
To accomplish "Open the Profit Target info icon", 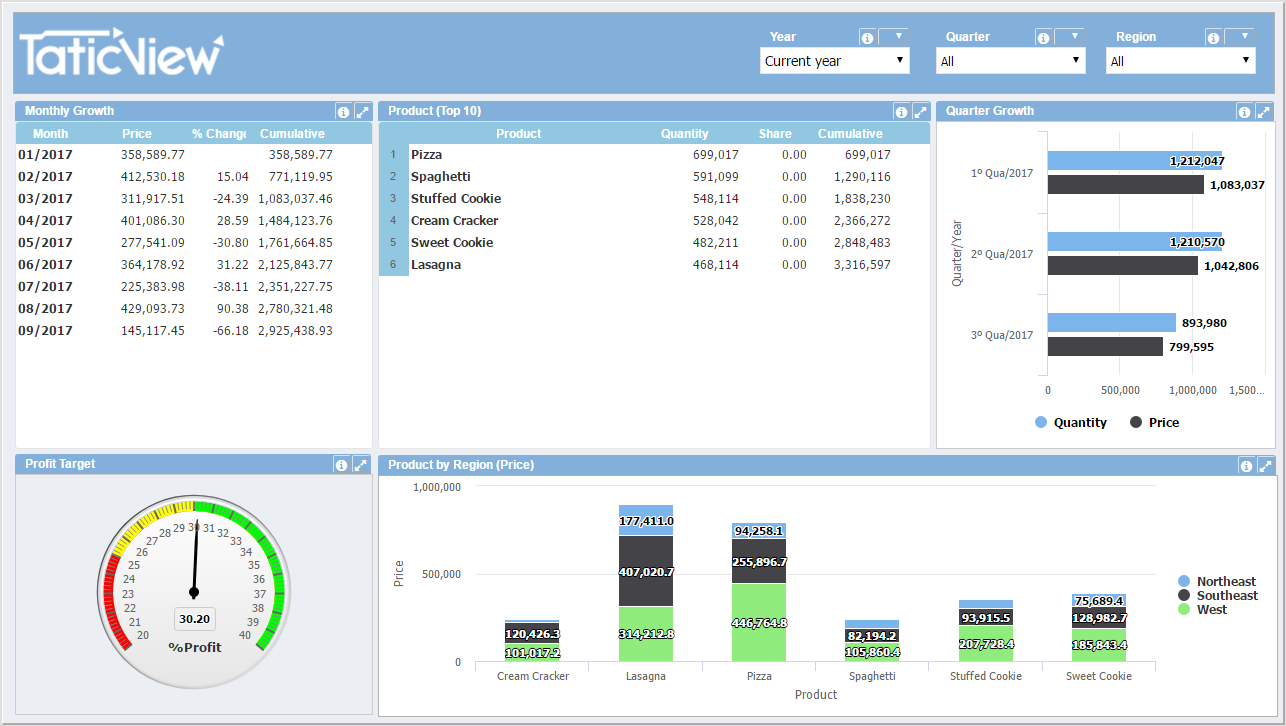I will click(x=342, y=464).
